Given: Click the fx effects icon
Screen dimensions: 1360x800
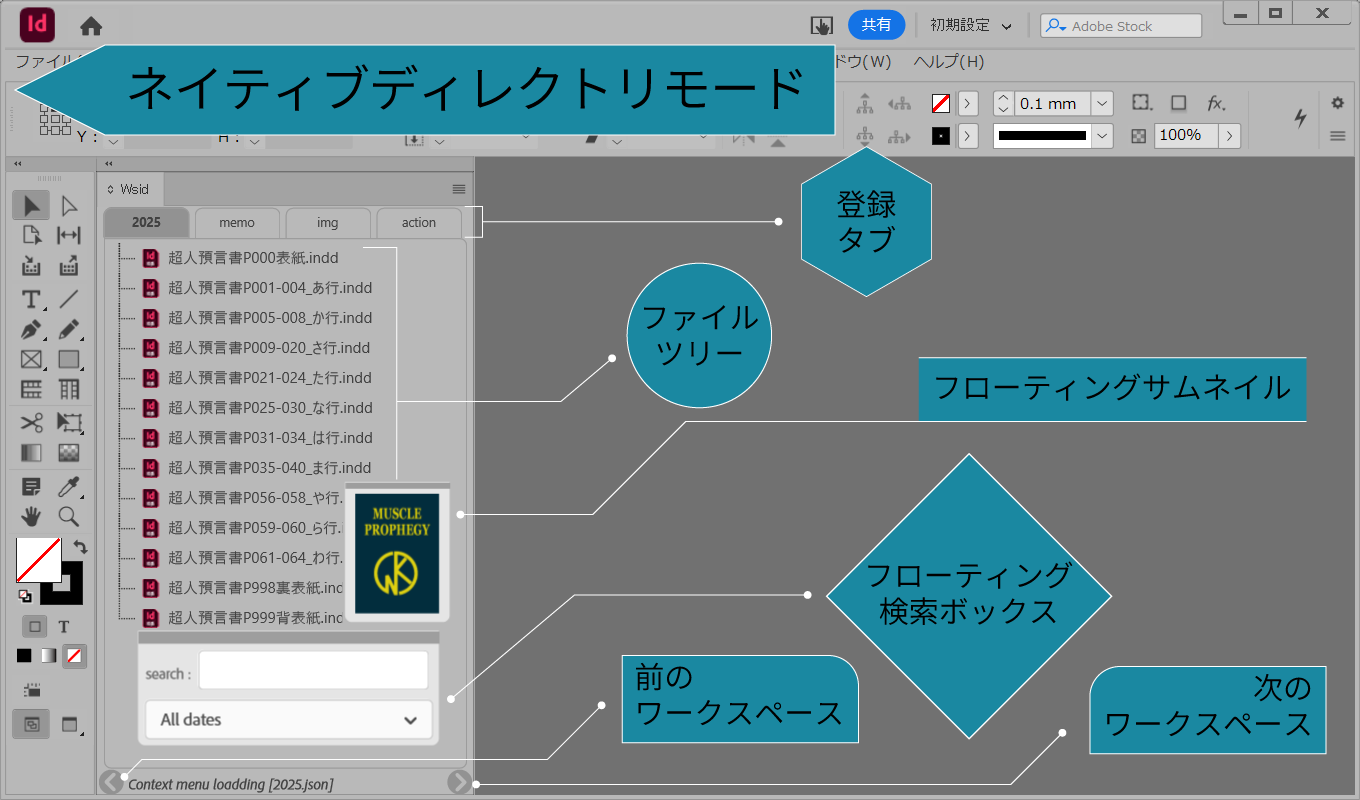Looking at the screenshot, I should tap(1215, 103).
